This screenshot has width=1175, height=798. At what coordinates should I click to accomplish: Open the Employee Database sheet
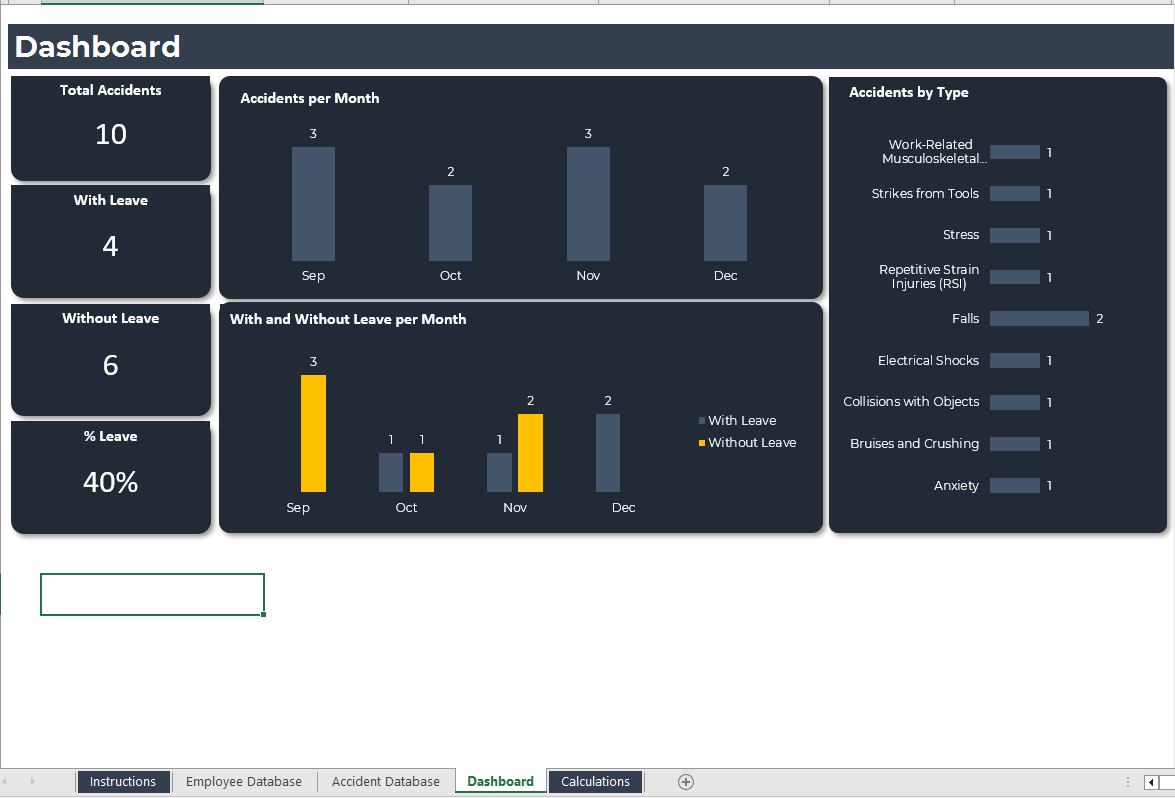click(243, 781)
